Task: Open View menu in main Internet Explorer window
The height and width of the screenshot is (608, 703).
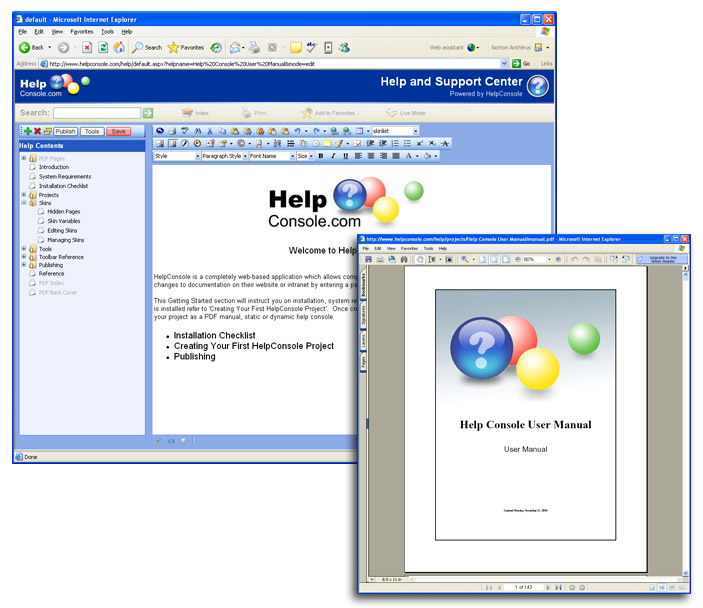Action: 57,31
